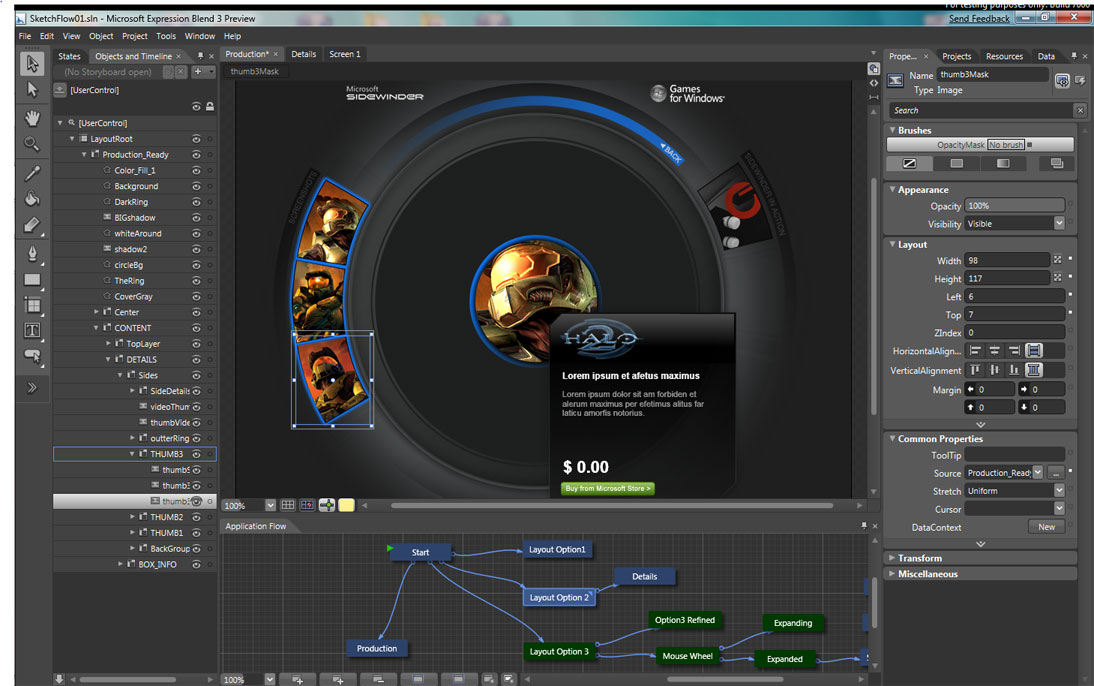Select top vertical alignment
The width and height of the screenshot is (1094, 686).
[x=975, y=370]
